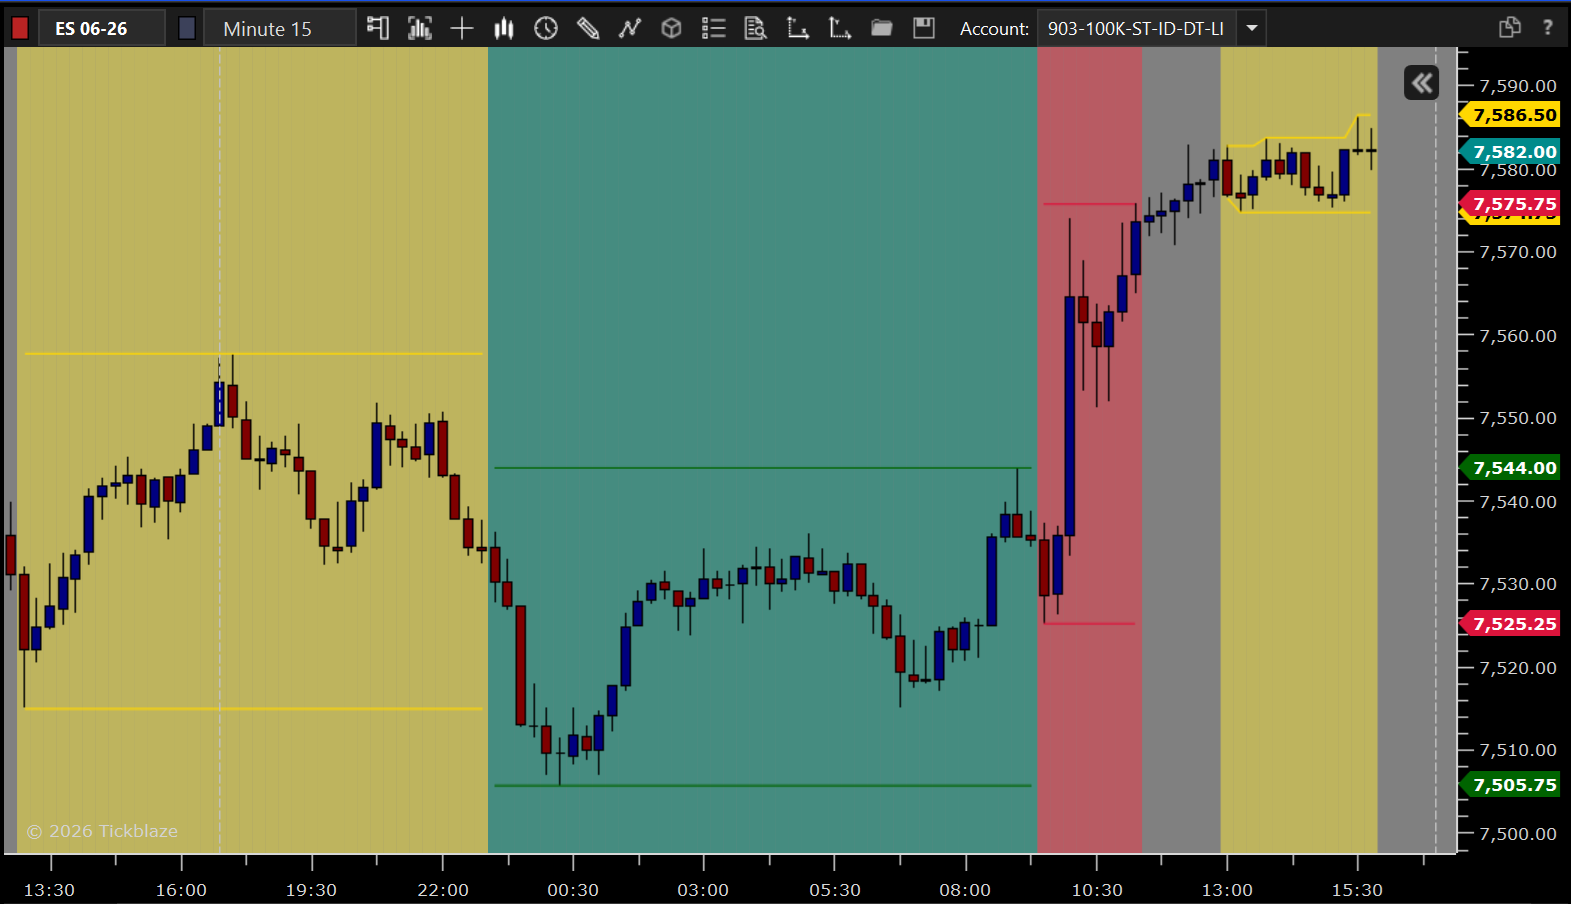Open the cube strategies icon
The width and height of the screenshot is (1571, 904).
pos(672,28)
